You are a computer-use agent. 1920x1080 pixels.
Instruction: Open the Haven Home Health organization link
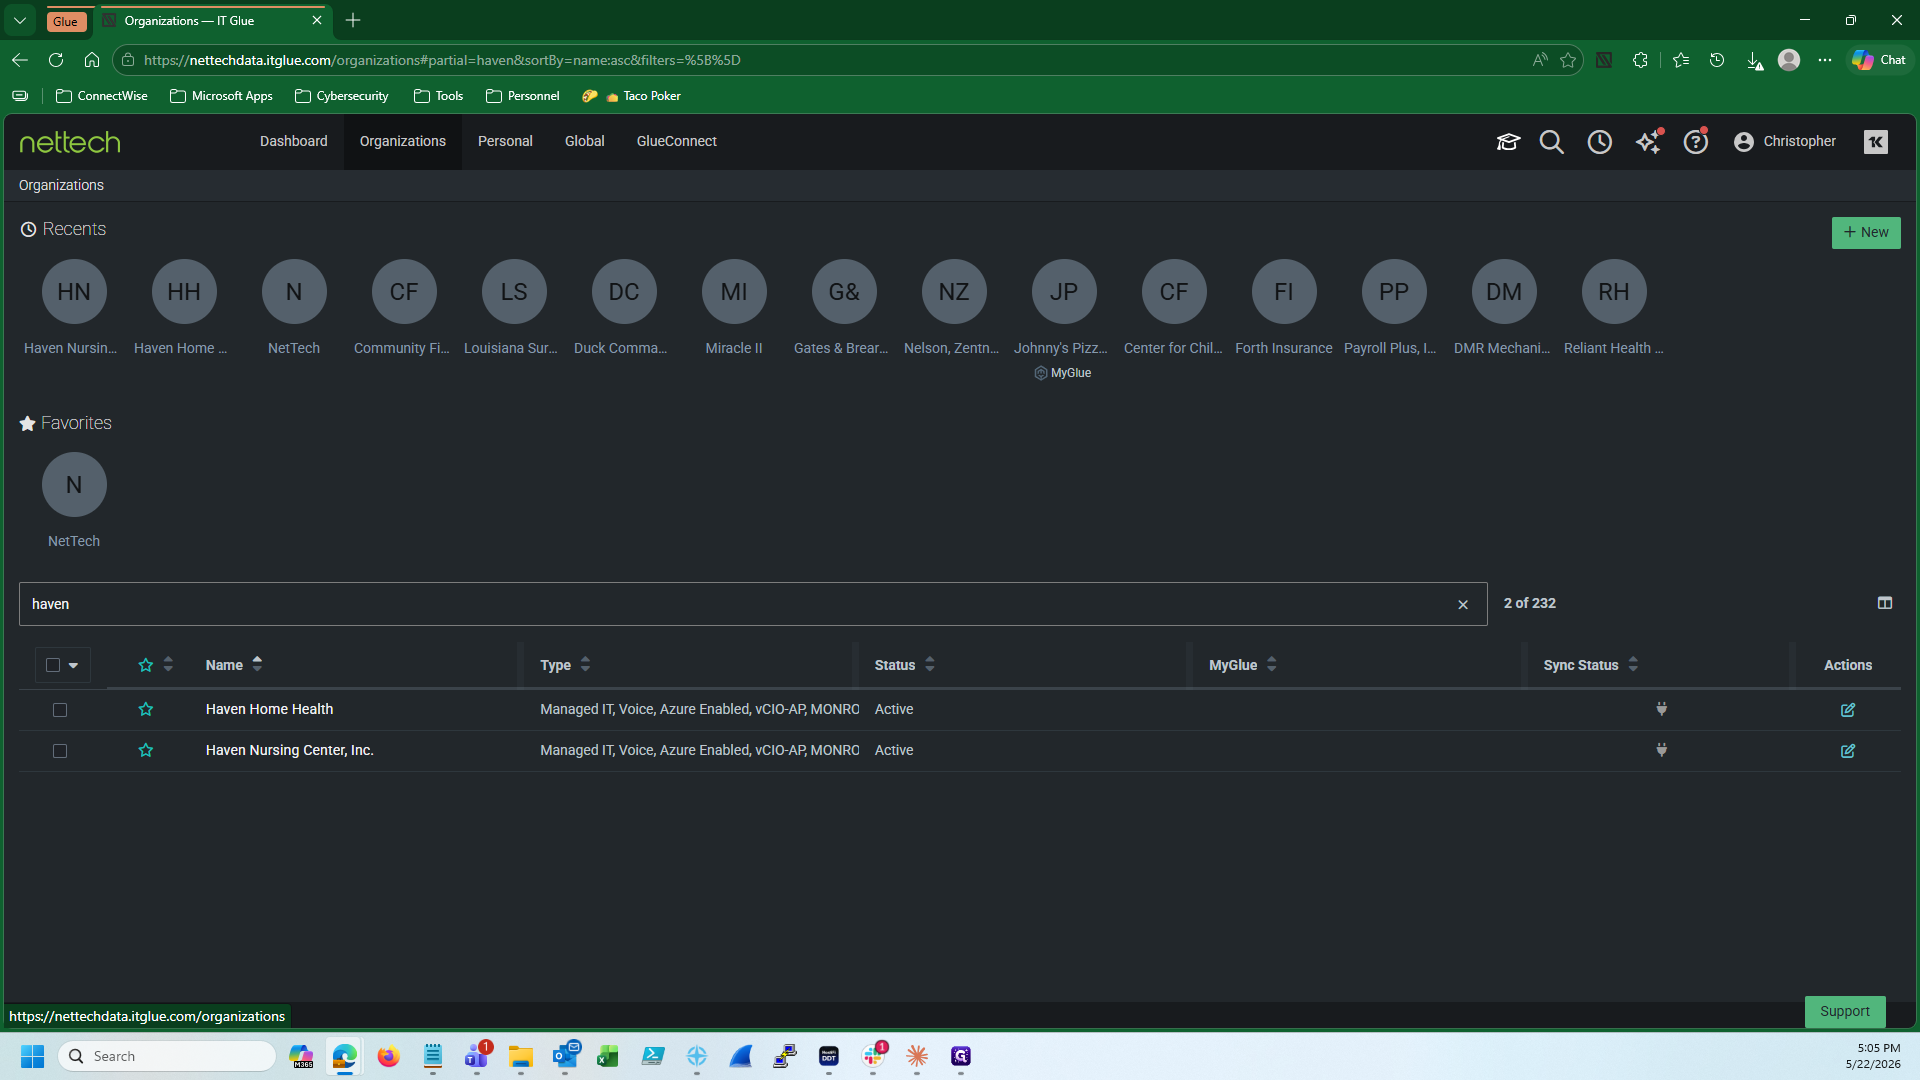[269, 709]
